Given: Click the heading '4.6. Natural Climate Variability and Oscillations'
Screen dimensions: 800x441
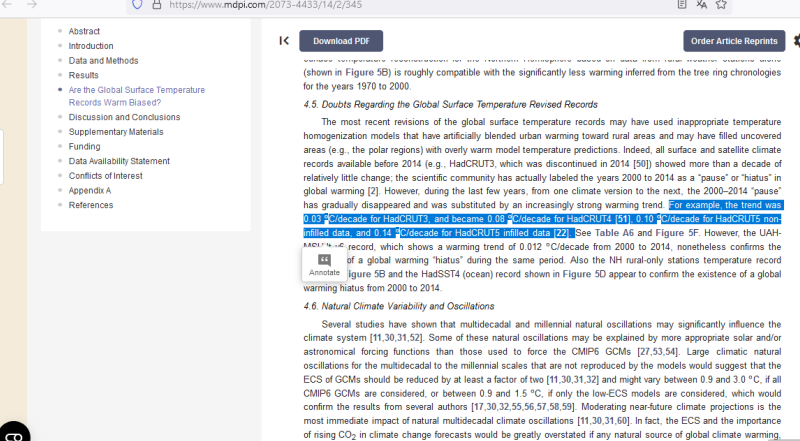Looking at the screenshot, I should [x=399, y=306].
